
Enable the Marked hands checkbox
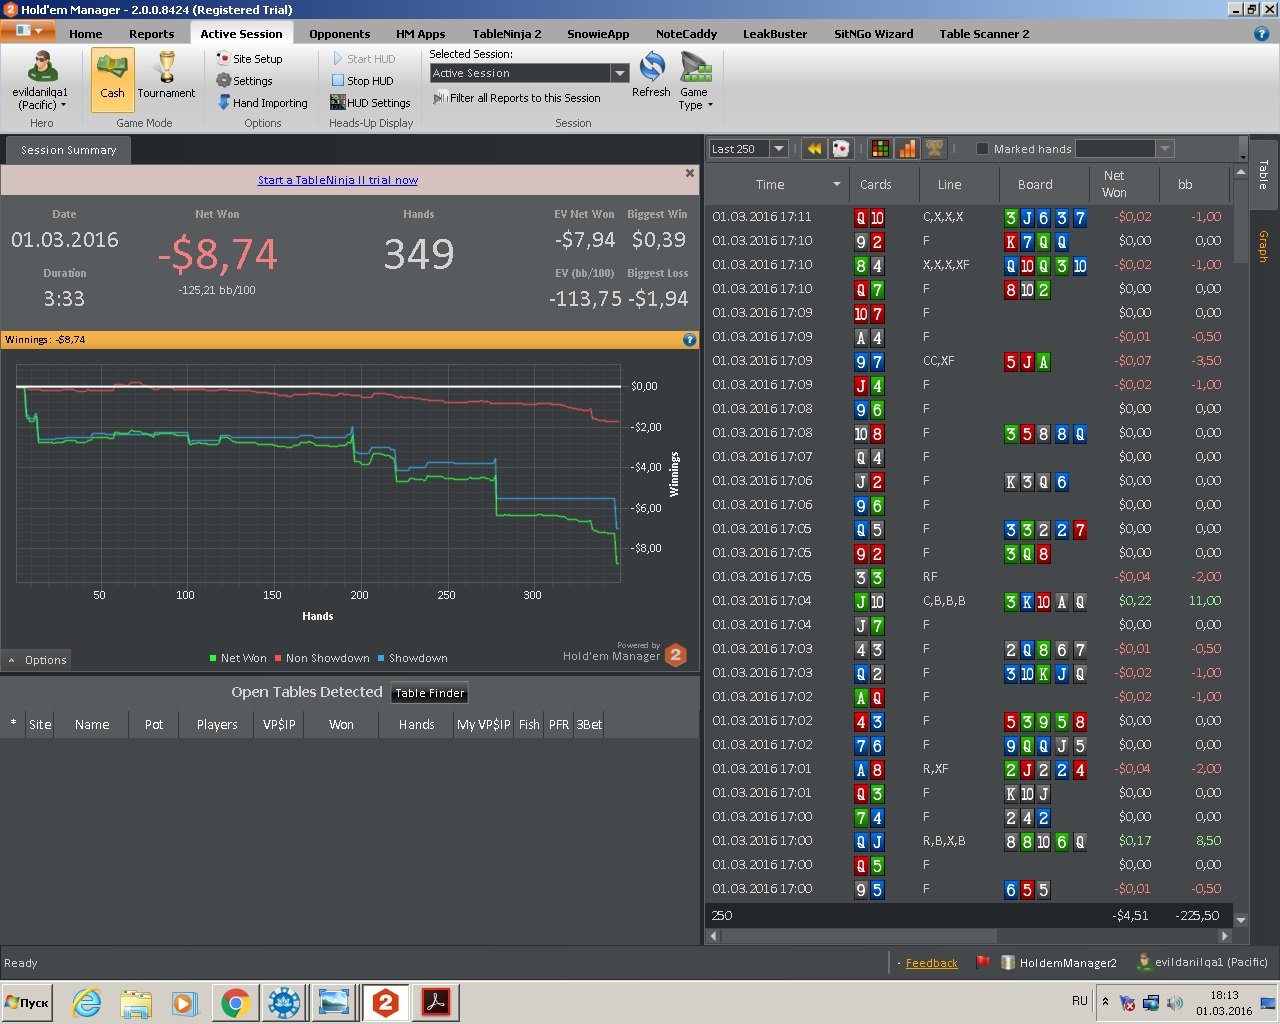point(982,149)
